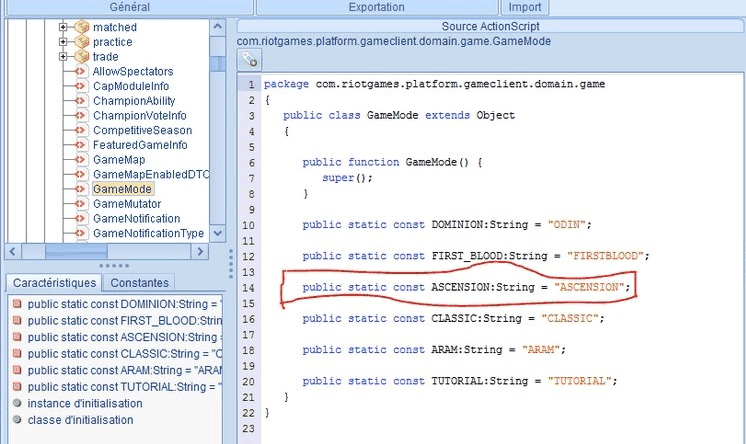Expand the matched package node
This screenshot has height=444, width=746.
coord(63,27)
